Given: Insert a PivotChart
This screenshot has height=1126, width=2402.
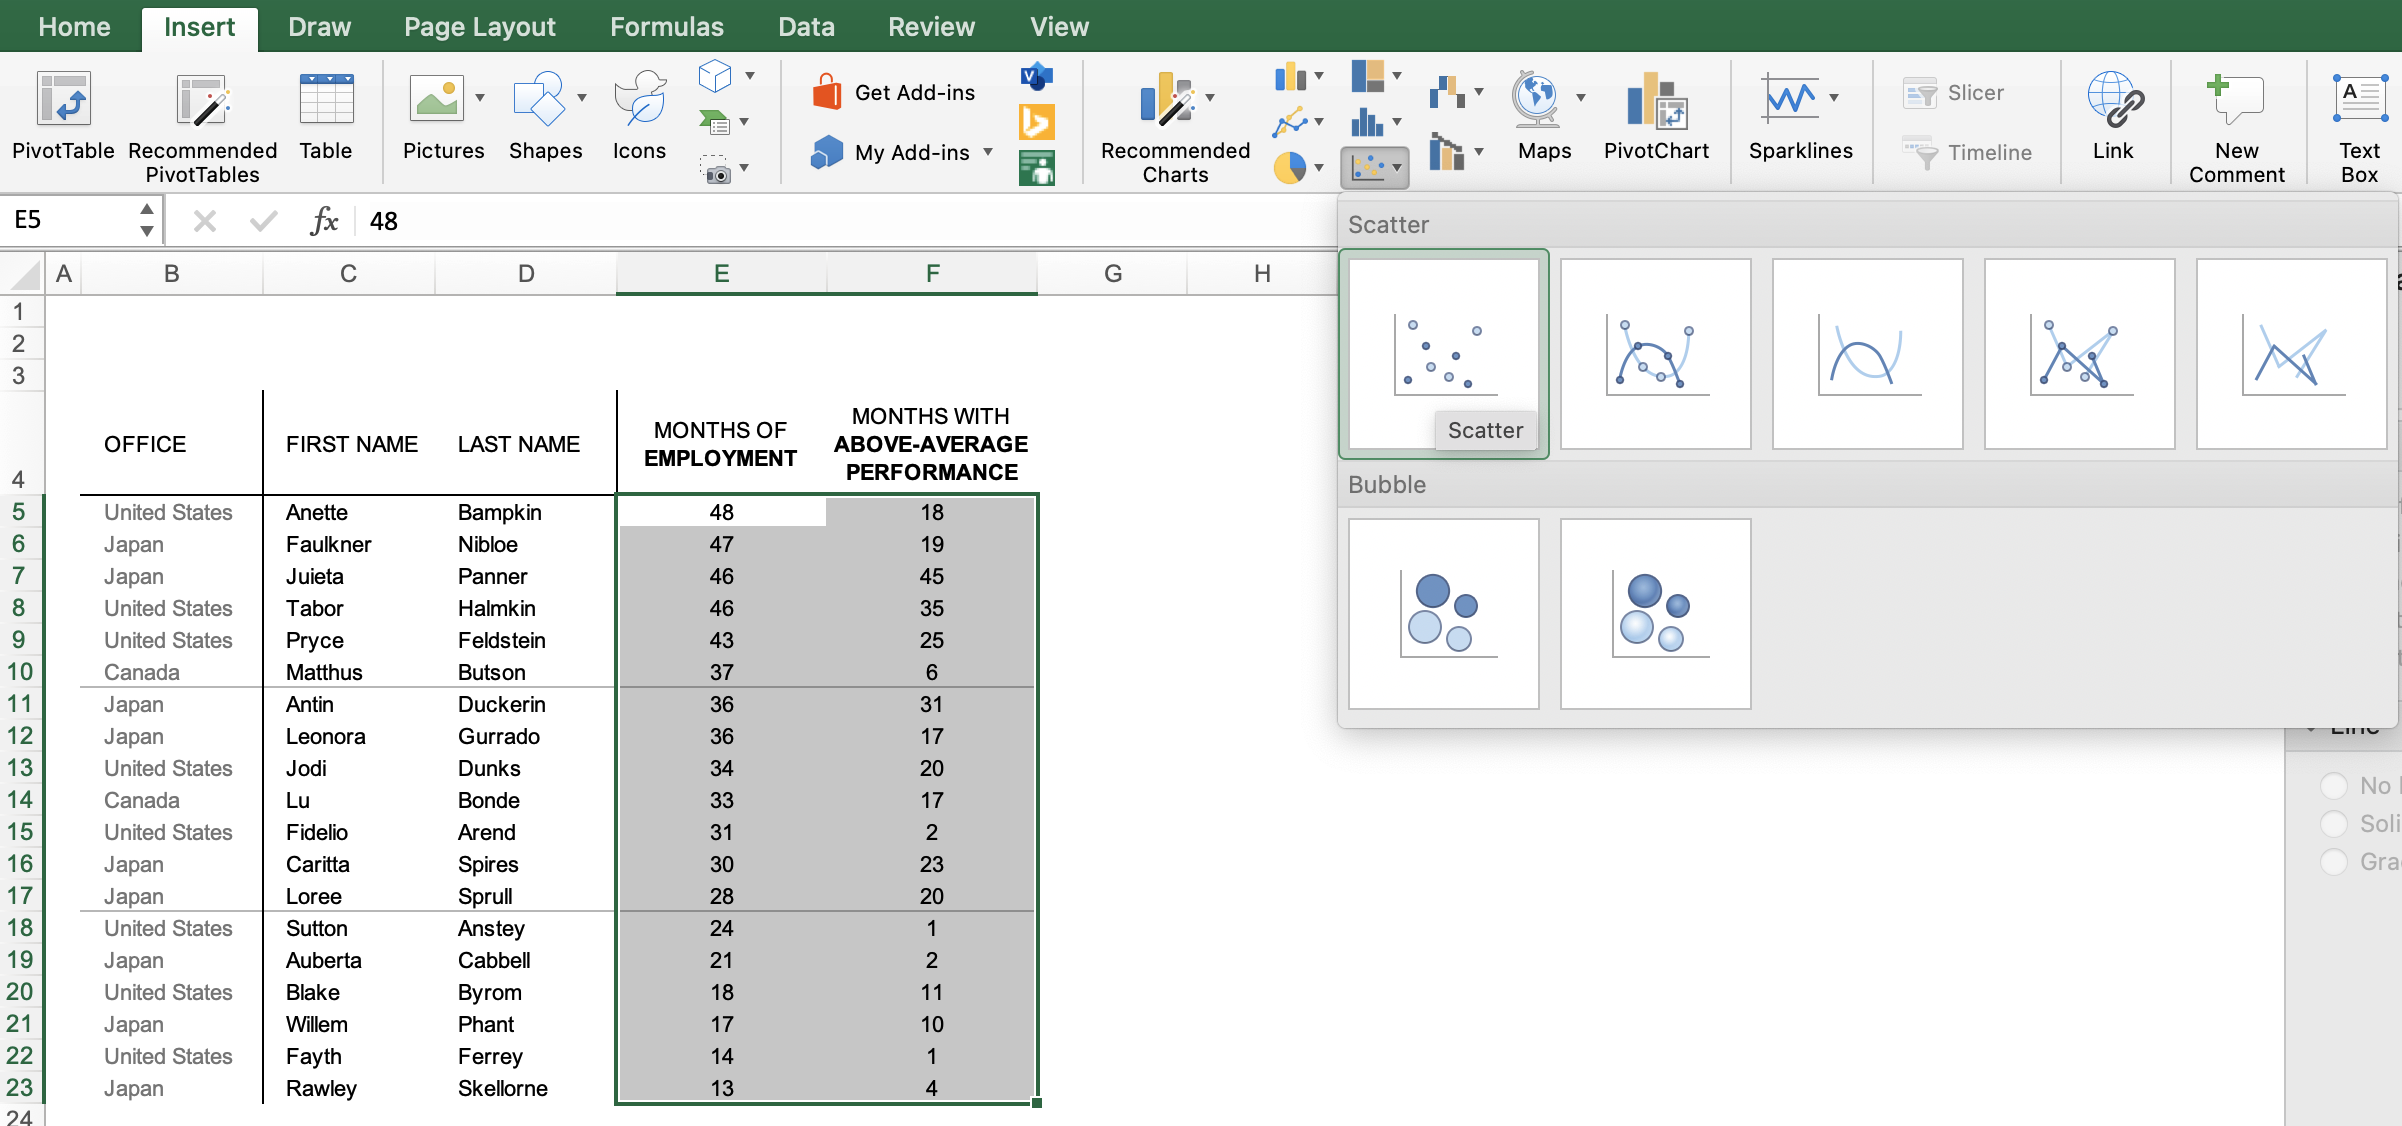Looking at the screenshot, I should tap(1656, 118).
